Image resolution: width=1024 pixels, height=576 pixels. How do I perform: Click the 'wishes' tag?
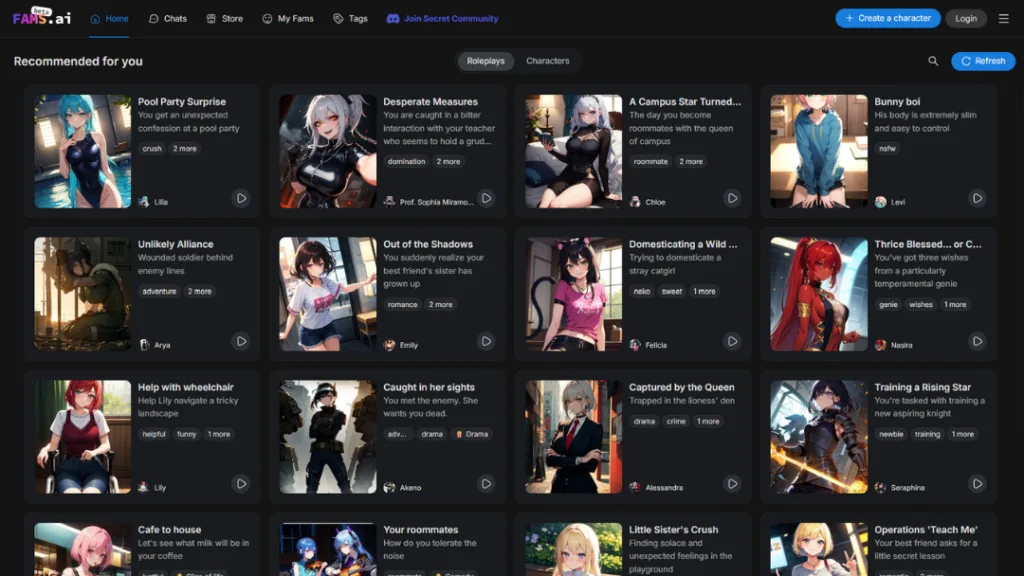point(921,304)
